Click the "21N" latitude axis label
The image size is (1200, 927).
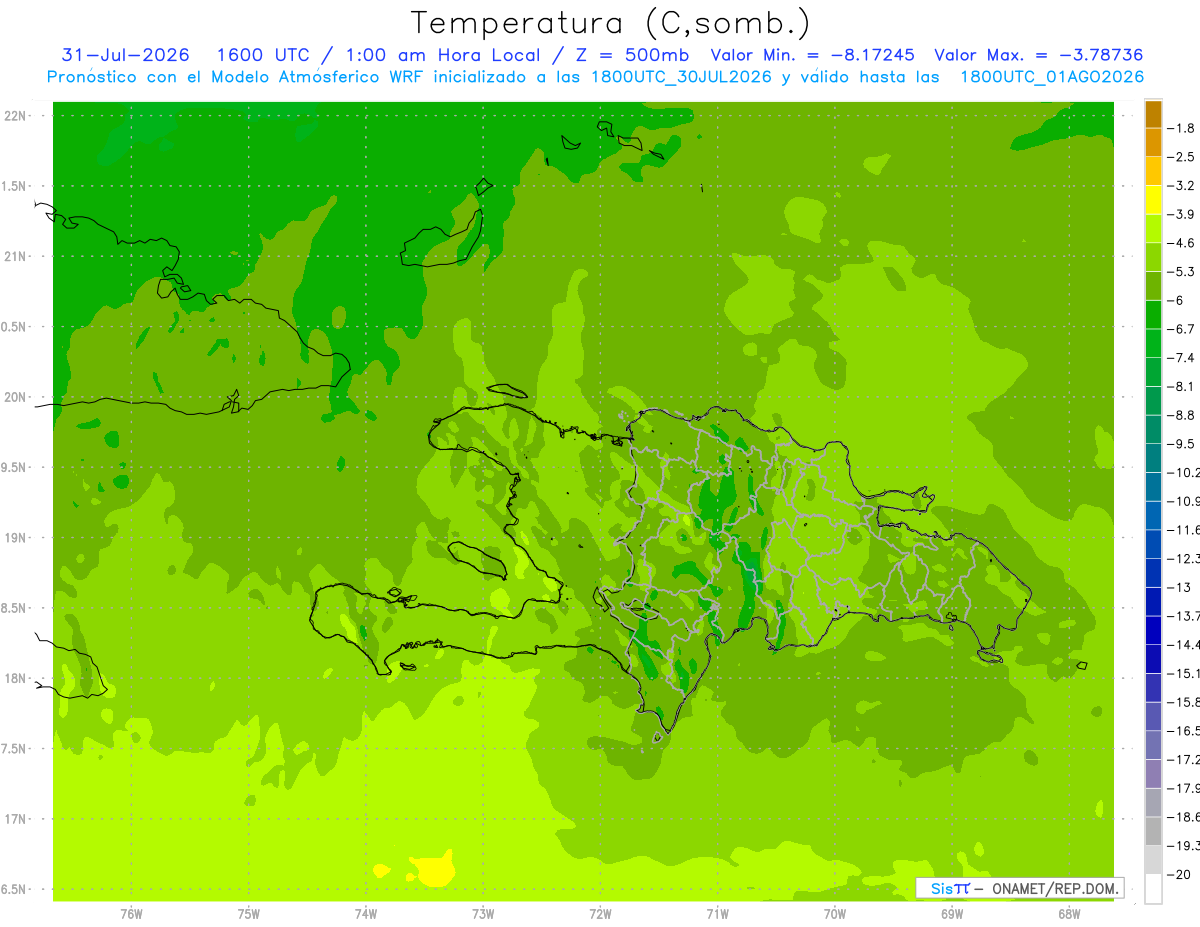coord(14,256)
